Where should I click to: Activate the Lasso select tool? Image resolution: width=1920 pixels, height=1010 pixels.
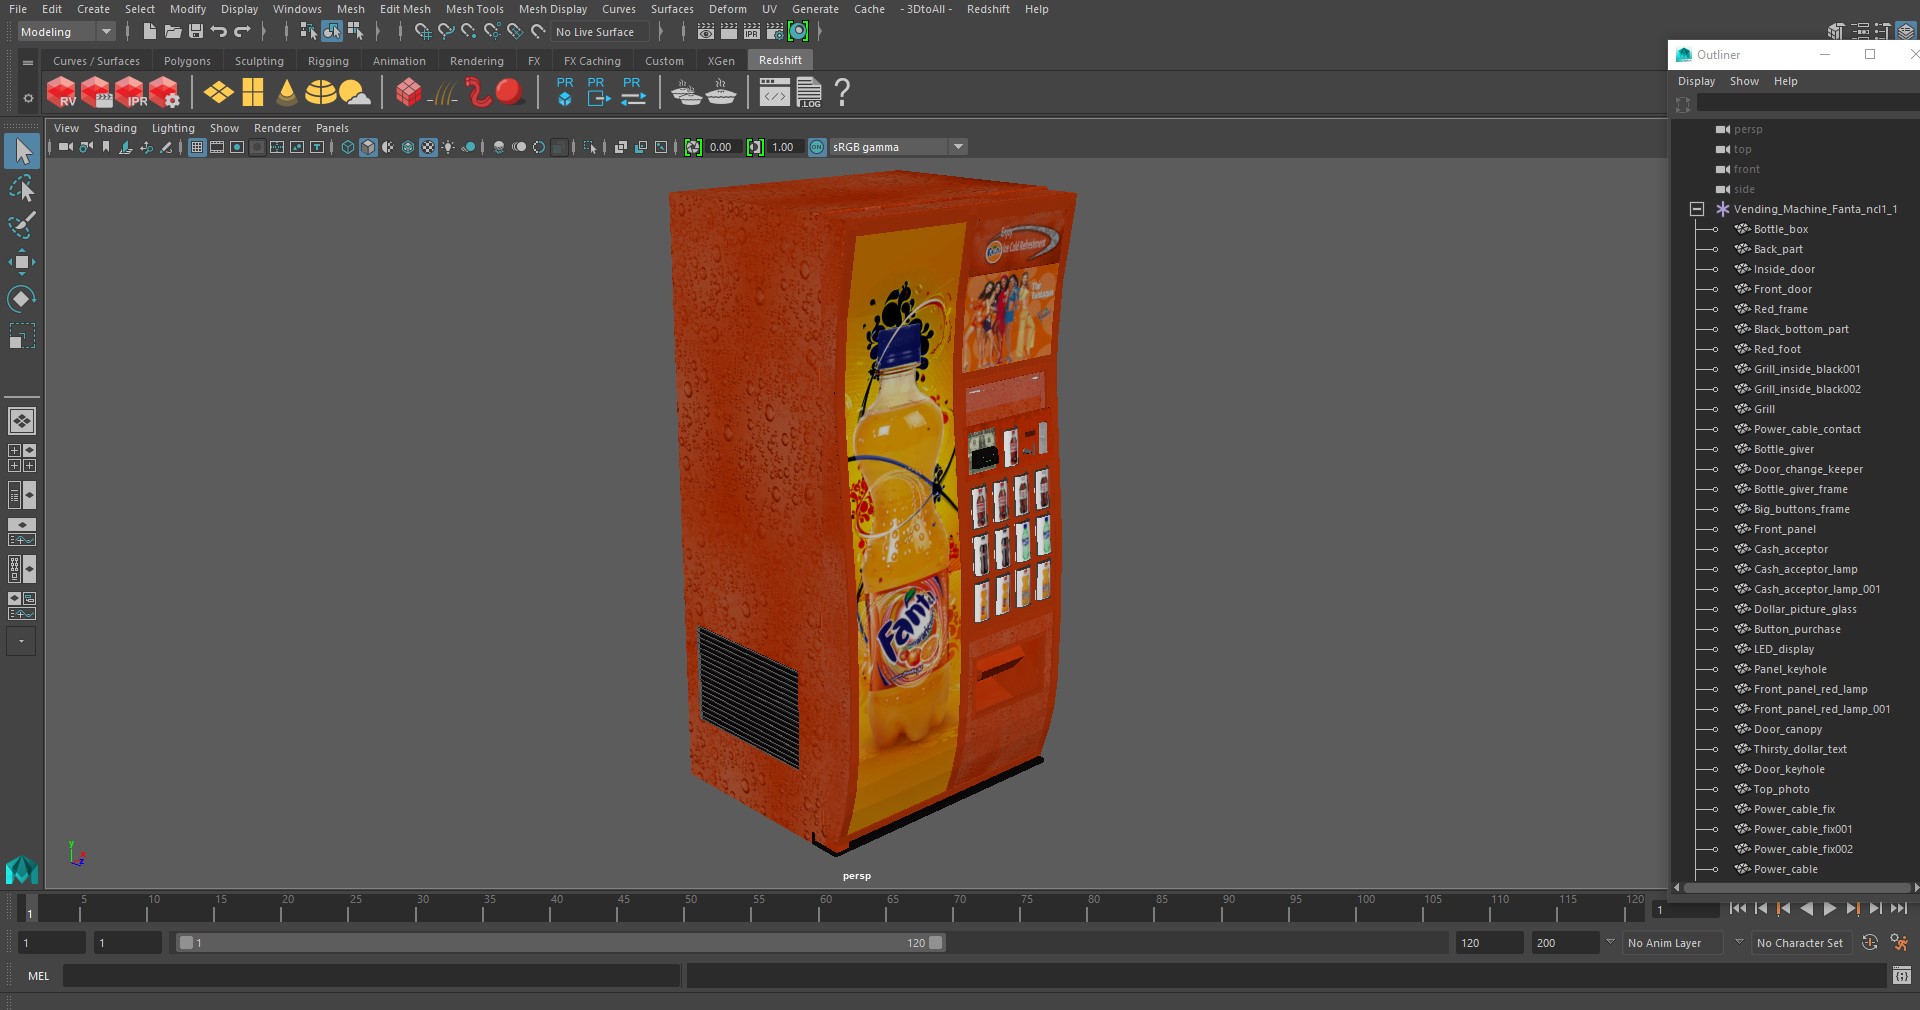point(22,188)
